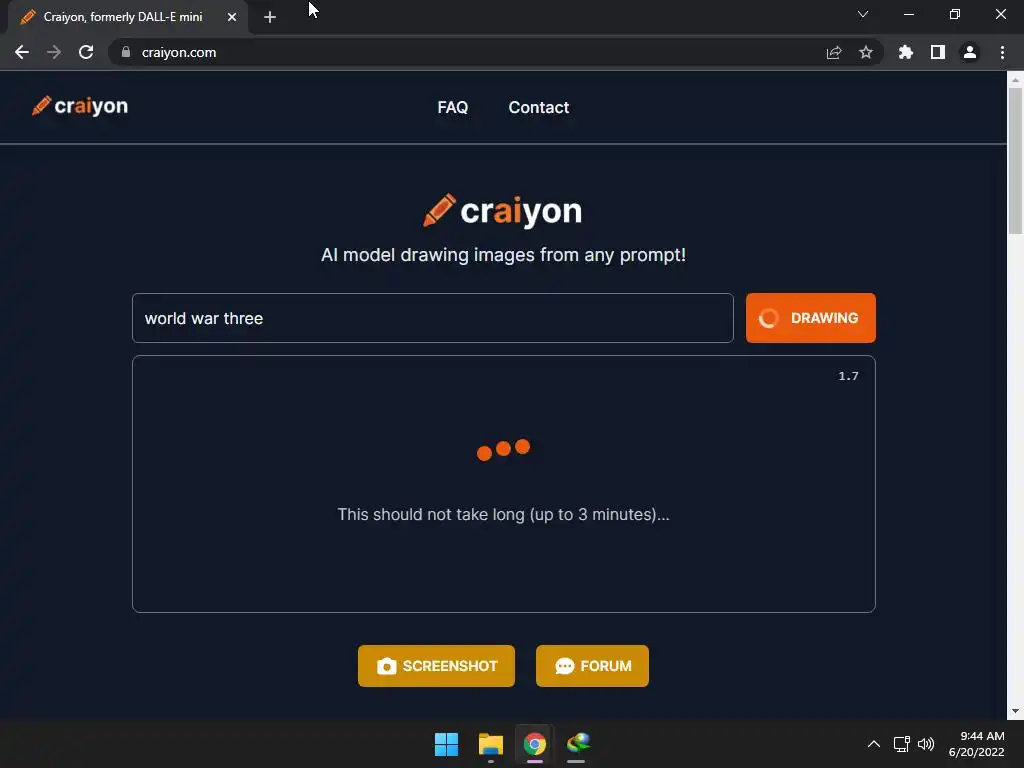Open Chrome's three-dot menu
1024x768 pixels.
click(1002, 52)
